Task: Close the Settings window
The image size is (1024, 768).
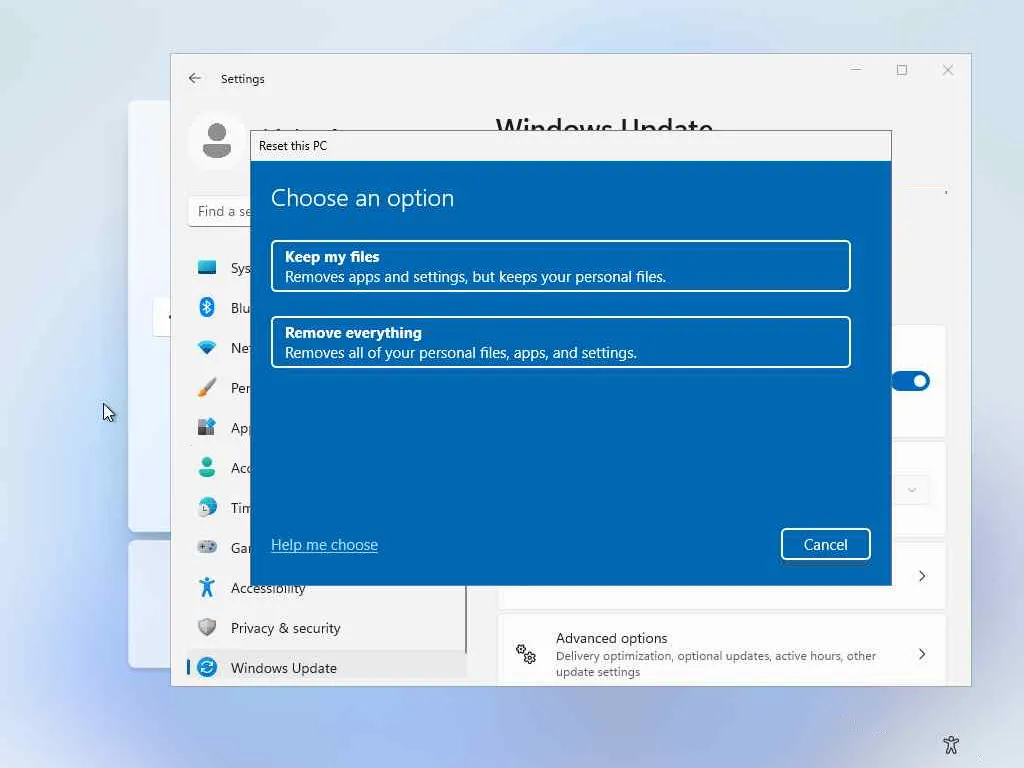Action: 948,70
